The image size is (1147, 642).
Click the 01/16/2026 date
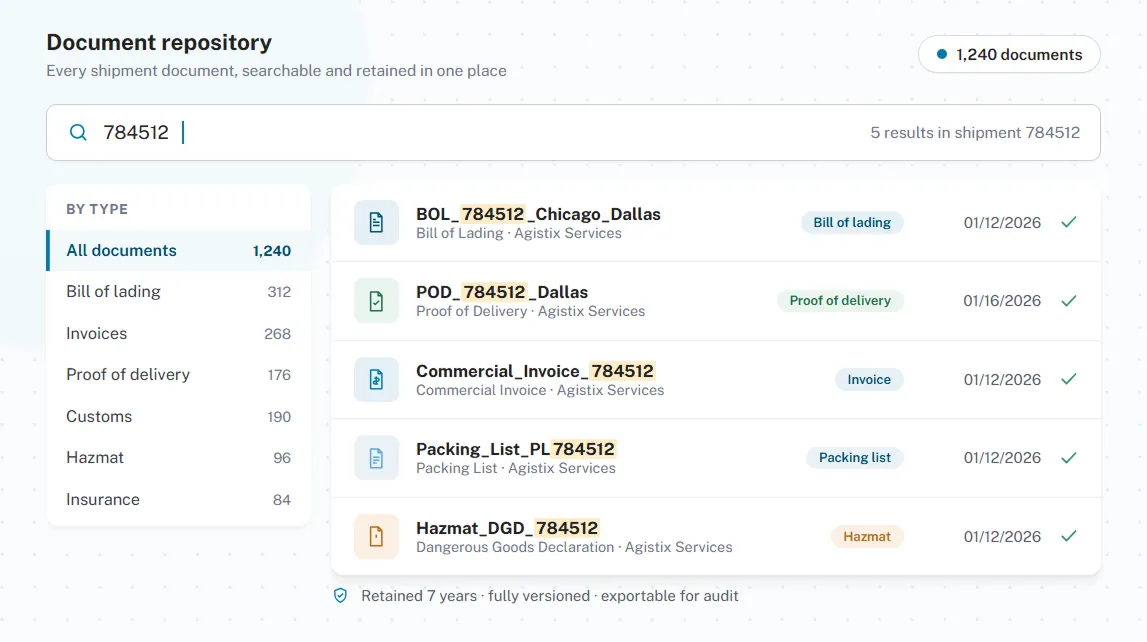pos(1002,301)
